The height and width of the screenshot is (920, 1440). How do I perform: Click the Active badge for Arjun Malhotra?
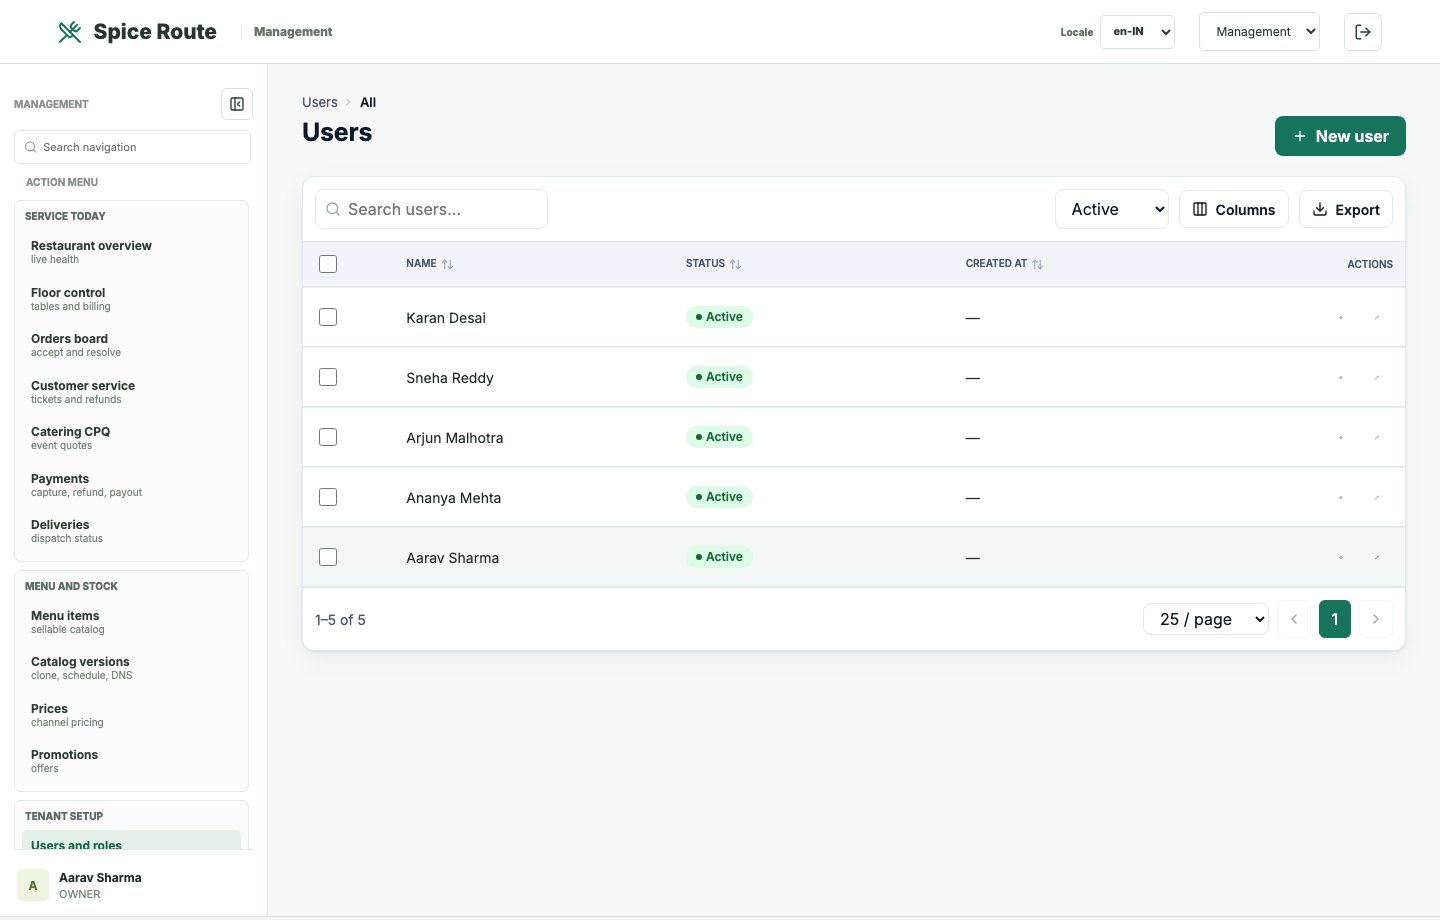point(719,437)
